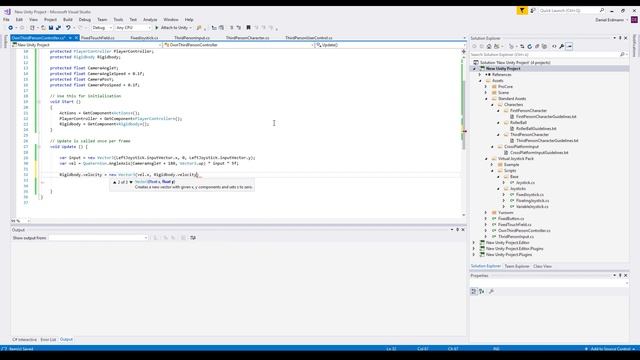Click Preview Selected Items icon

pyautogui.click(x=569, y=47)
